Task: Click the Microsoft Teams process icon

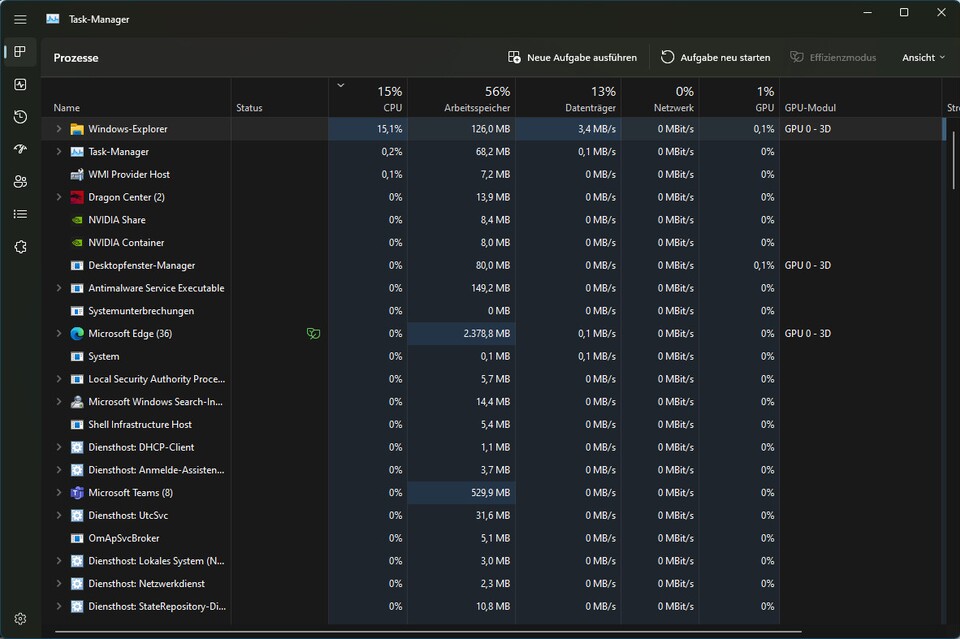Action: 77,493
